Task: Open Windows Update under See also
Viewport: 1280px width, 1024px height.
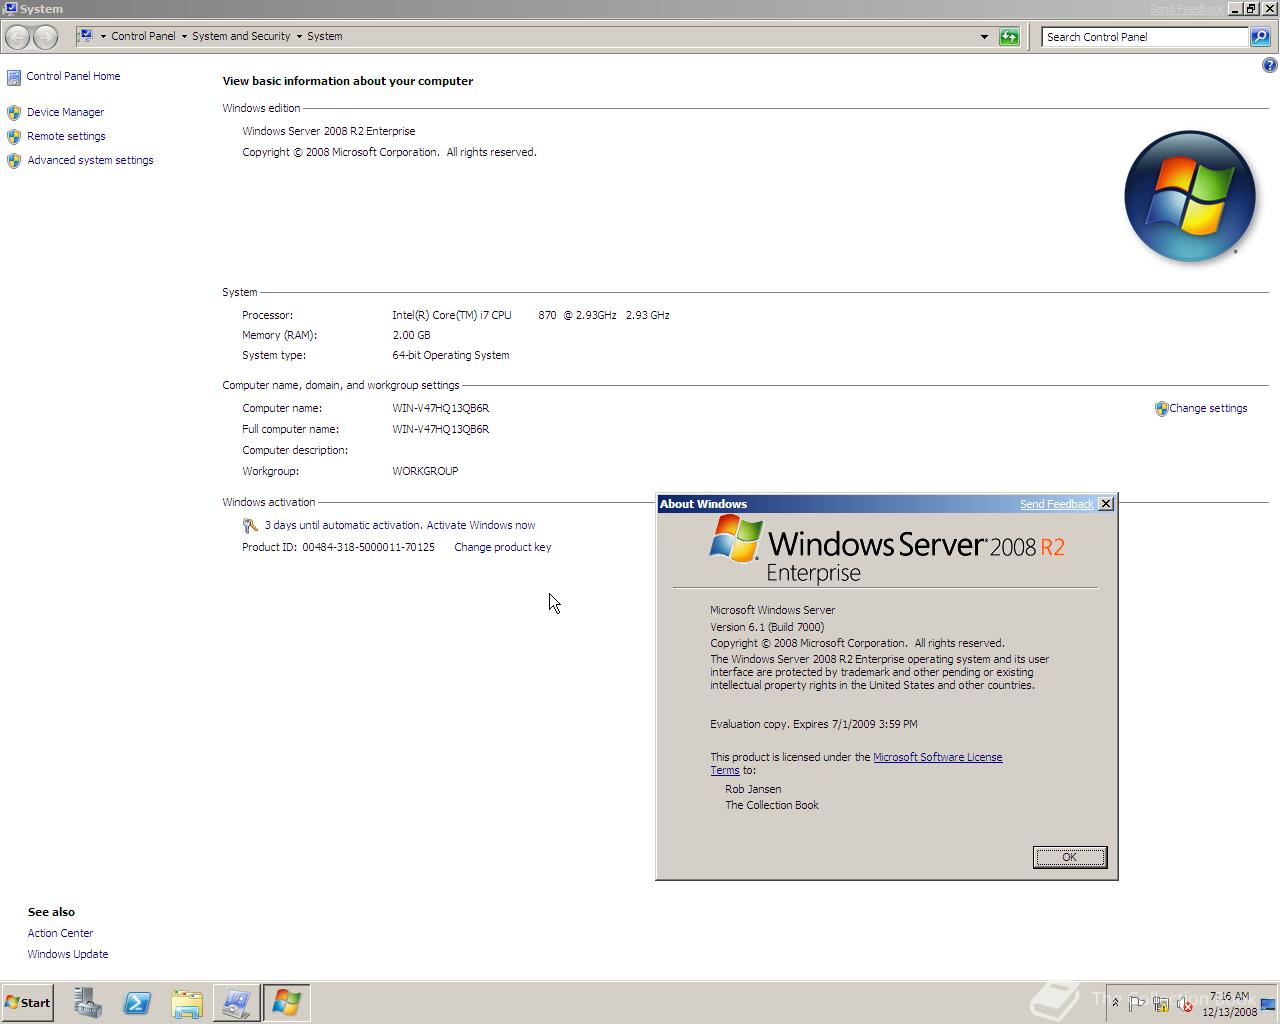Action: tap(68, 954)
